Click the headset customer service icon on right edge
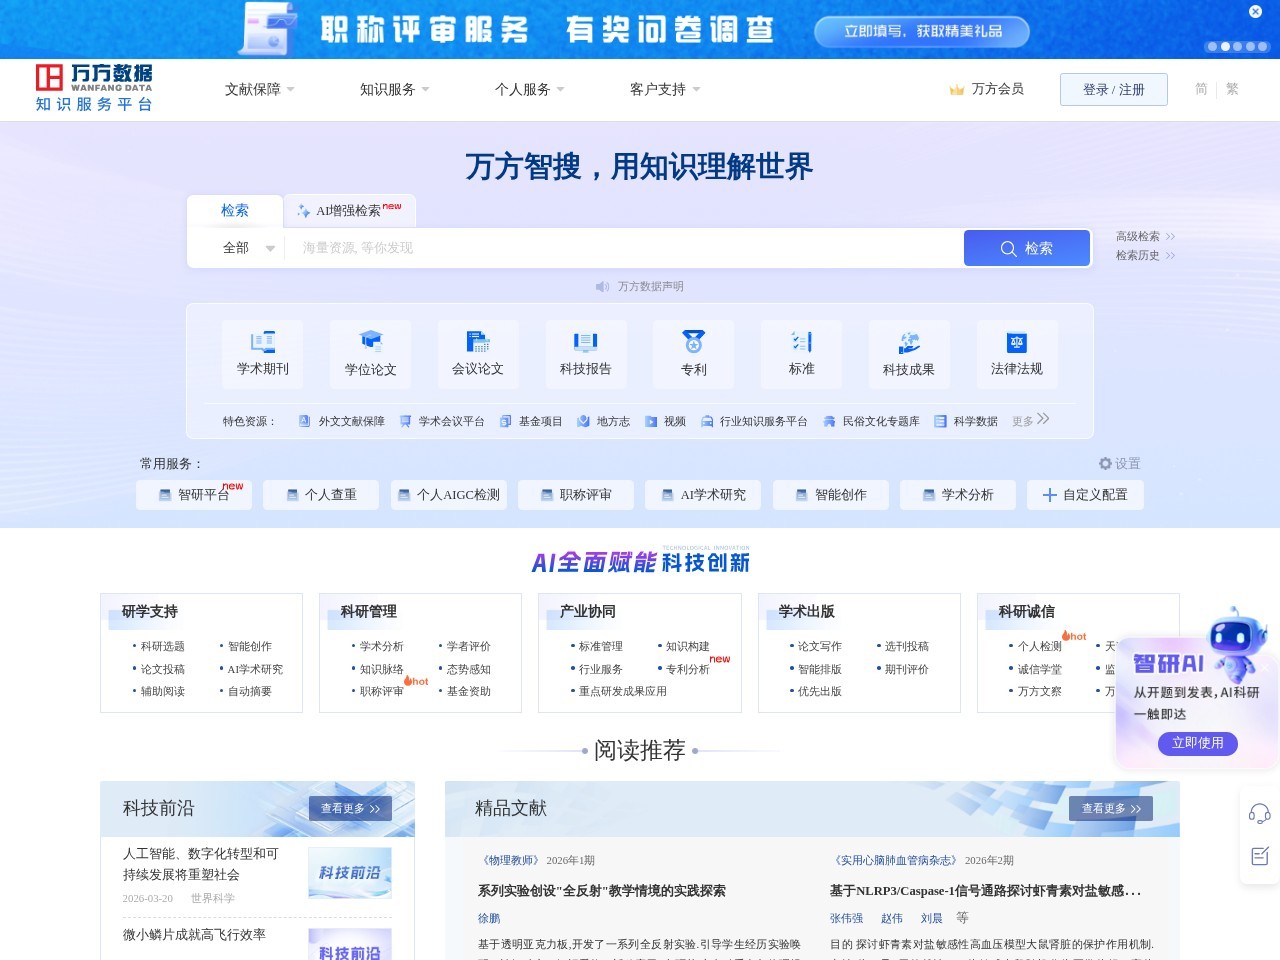The width and height of the screenshot is (1280, 960). [1258, 816]
